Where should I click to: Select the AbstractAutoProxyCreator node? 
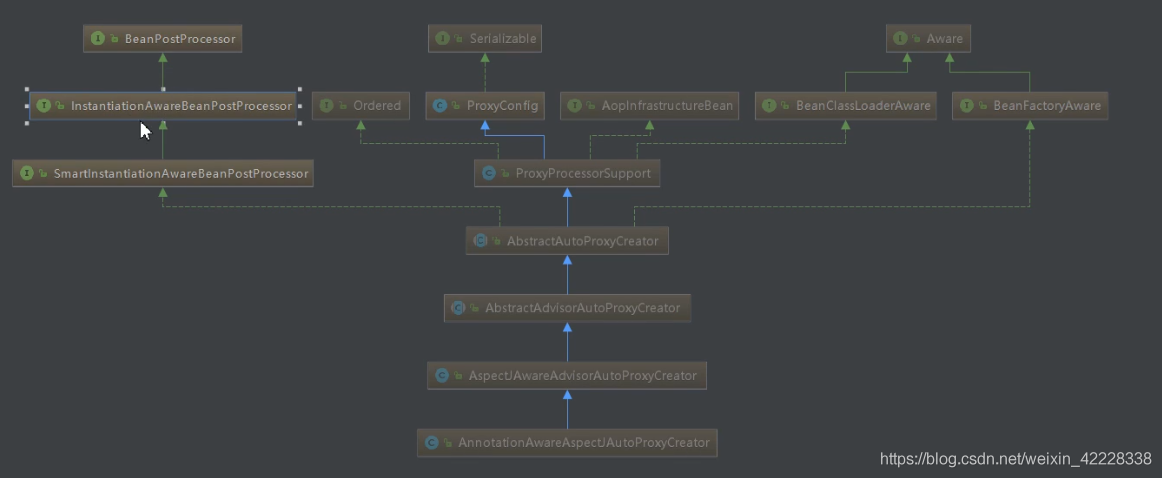(x=567, y=241)
